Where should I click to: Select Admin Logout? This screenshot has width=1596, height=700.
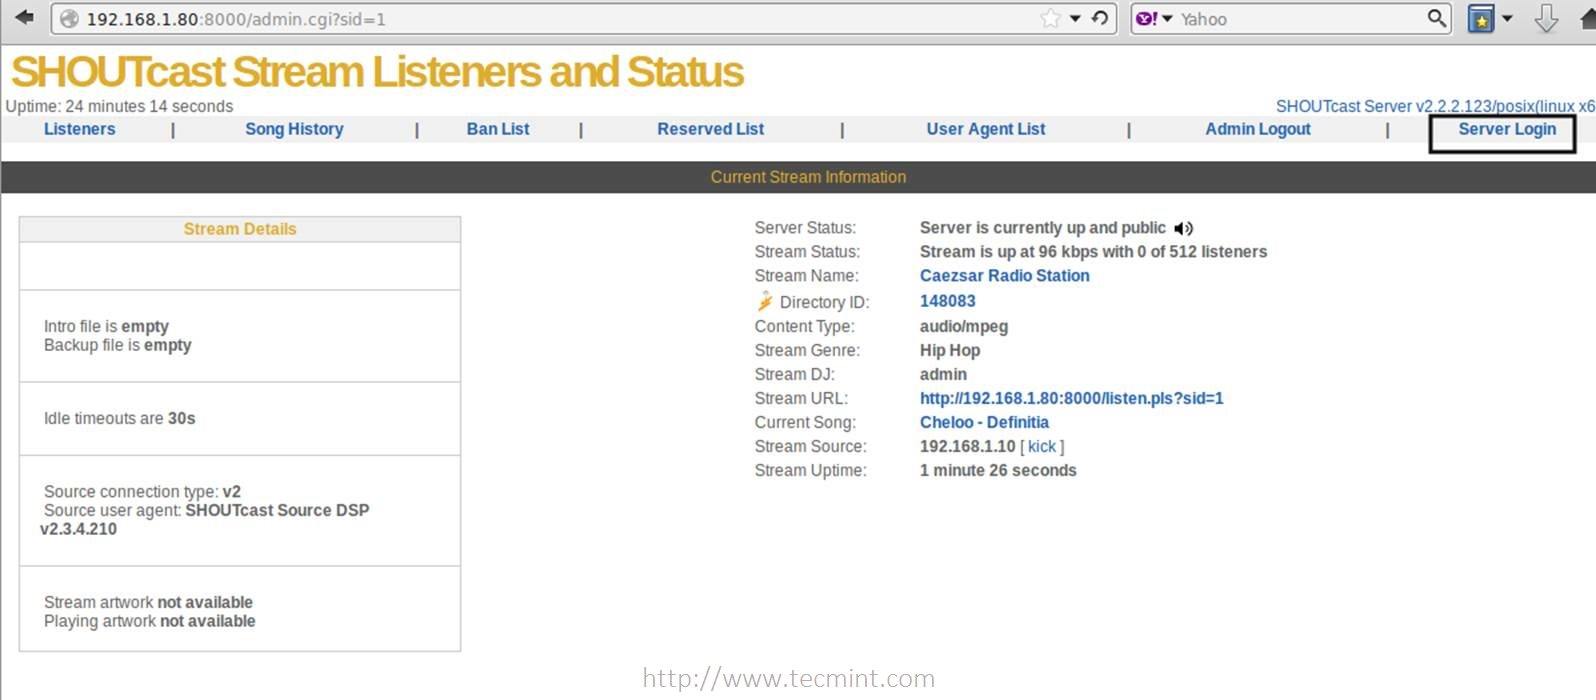click(1258, 129)
